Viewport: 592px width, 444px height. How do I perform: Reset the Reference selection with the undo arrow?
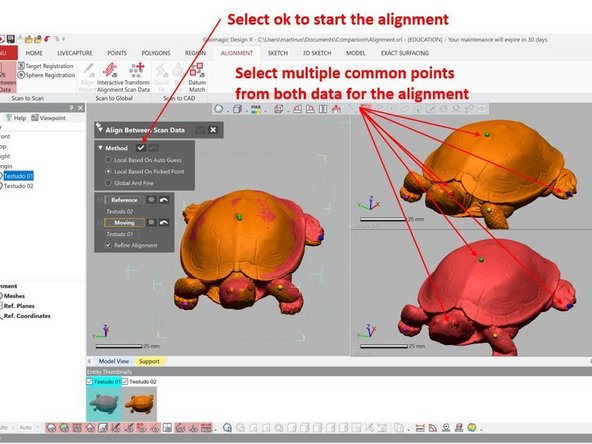pos(163,200)
